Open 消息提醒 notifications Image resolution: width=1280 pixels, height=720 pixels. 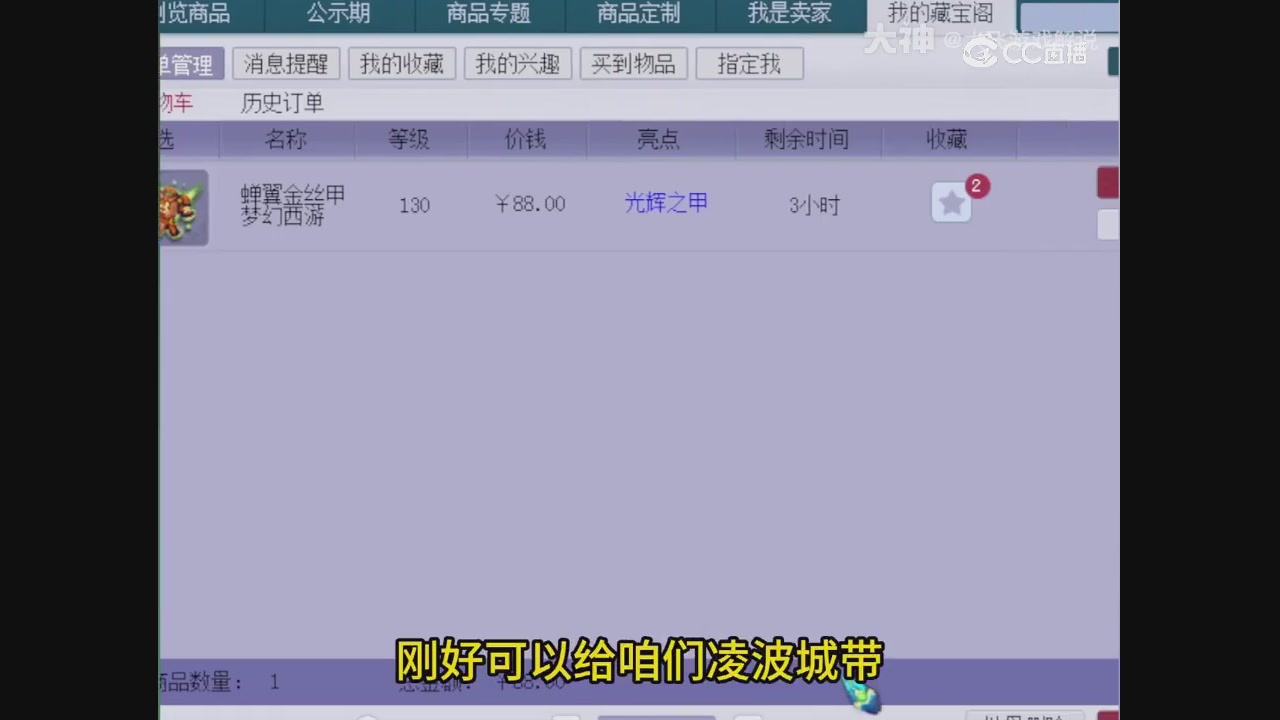click(286, 63)
